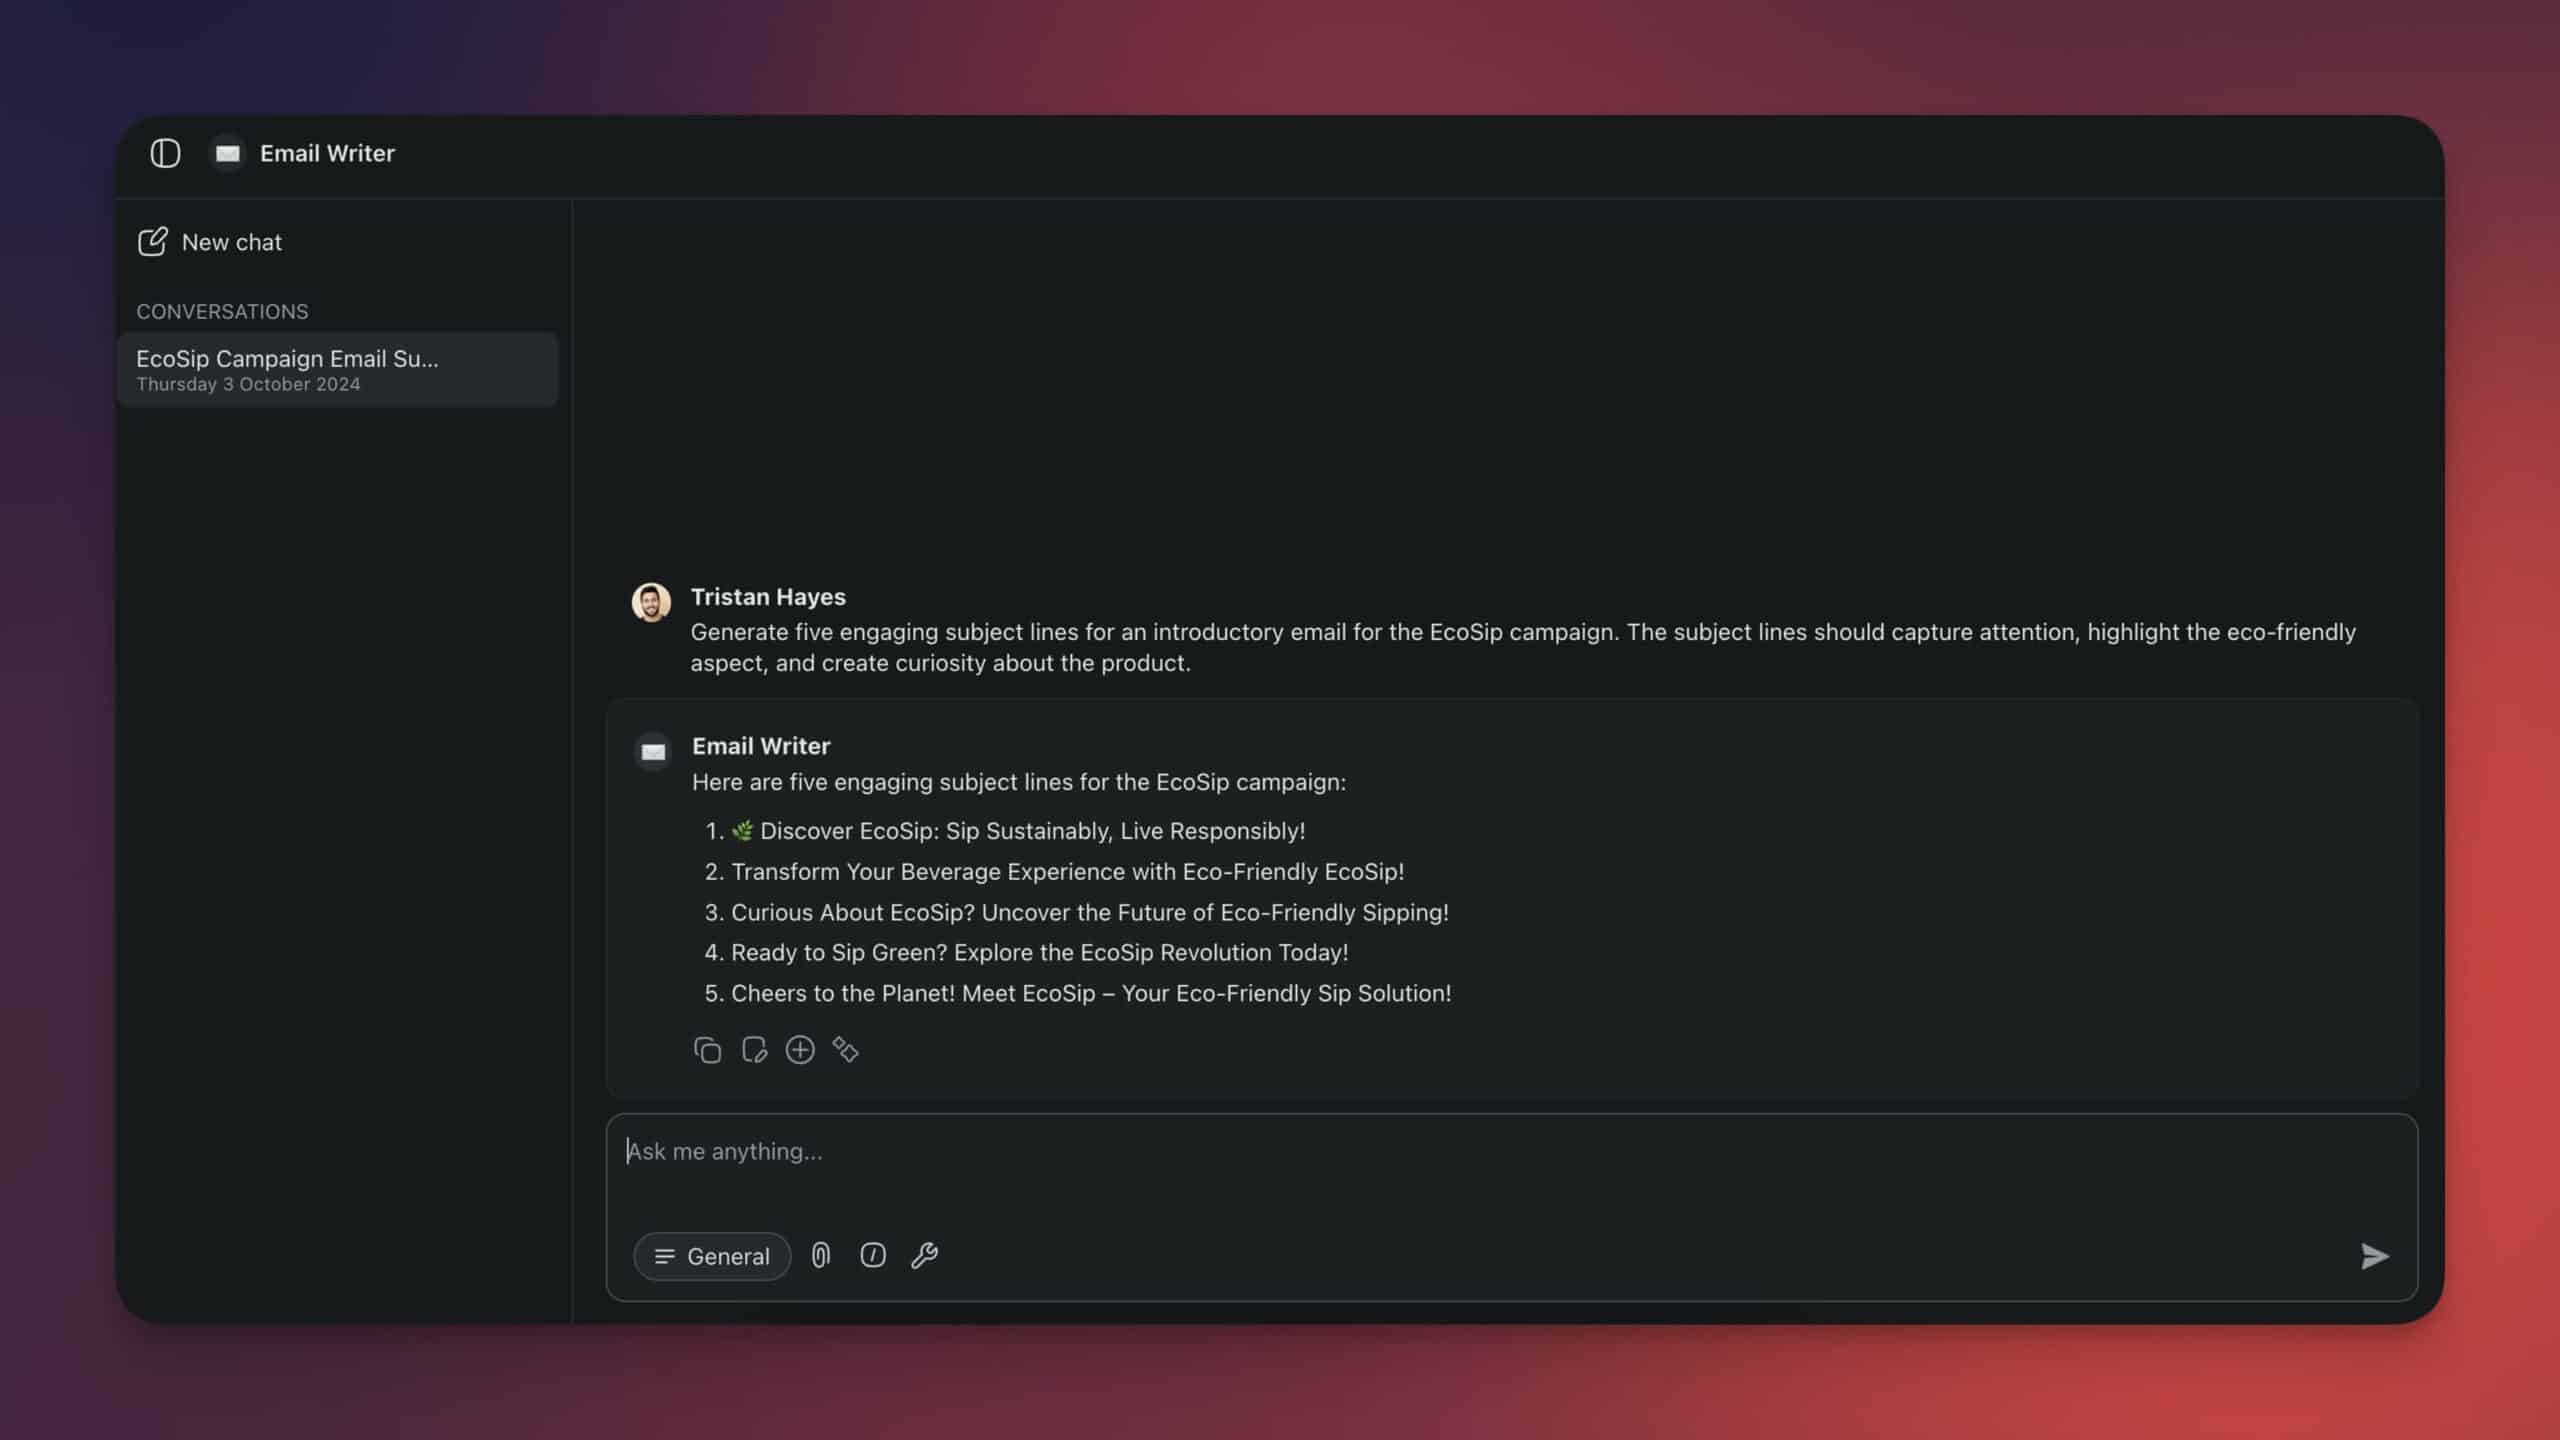The height and width of the screenshot is (1440, 2560).
Task: Click the attach file icon
Action: tap(821, 1255)
